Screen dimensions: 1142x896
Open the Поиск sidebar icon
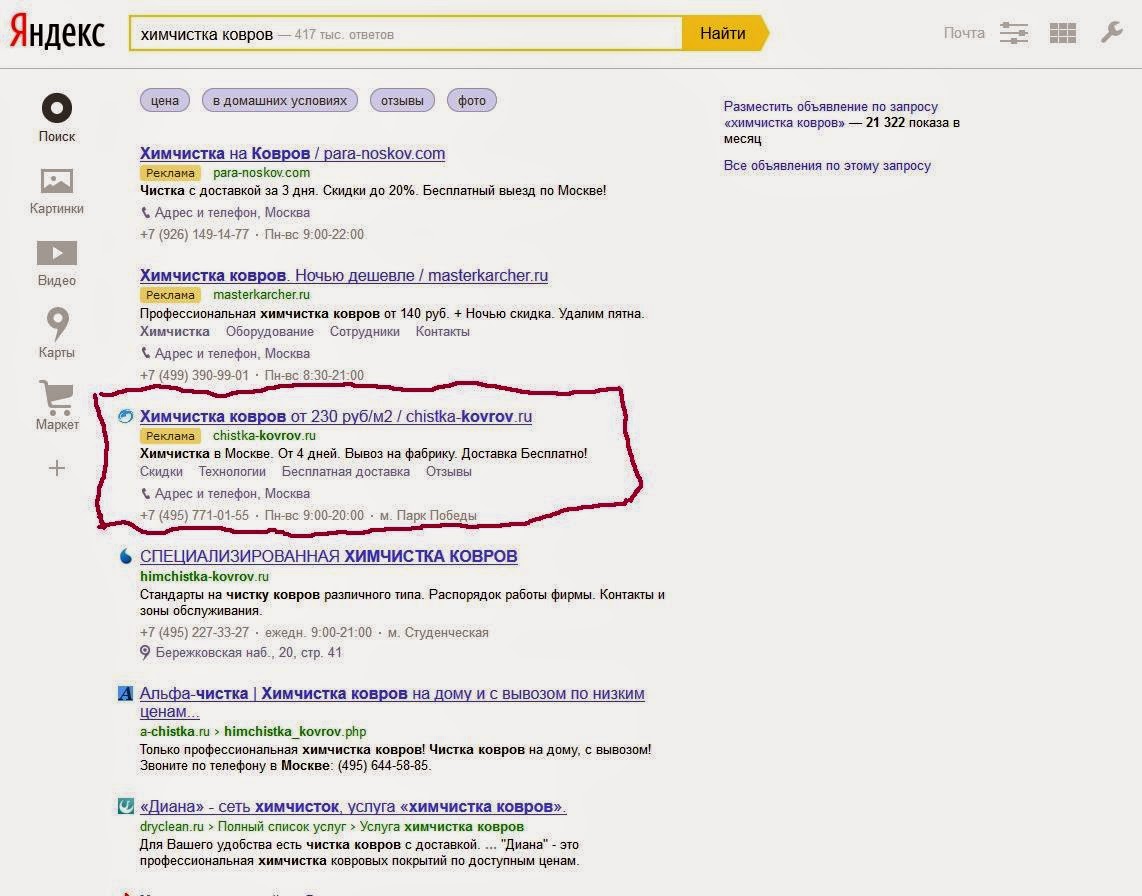(x=57, y=109)
